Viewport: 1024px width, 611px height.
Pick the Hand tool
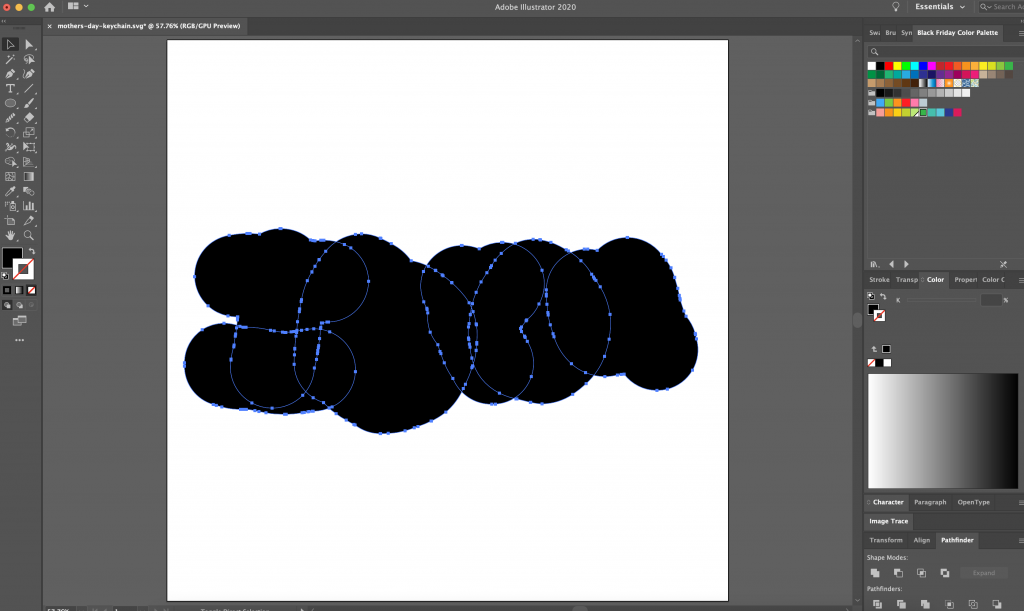pyautogui.click(x=10, y=236)
